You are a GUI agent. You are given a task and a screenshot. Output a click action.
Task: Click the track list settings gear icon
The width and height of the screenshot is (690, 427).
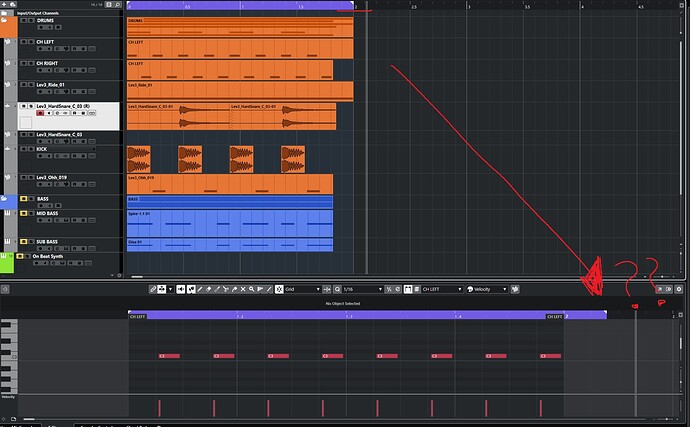[x=119, y=276]
